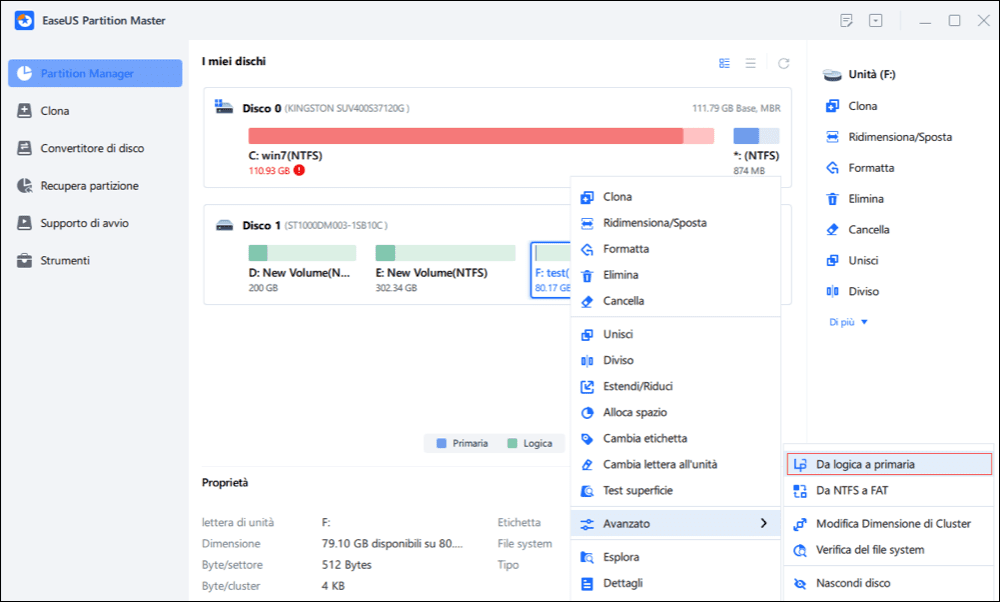Click Formatta in the right panel
This screenshot has height=602, width=1000.
point(871,168)
